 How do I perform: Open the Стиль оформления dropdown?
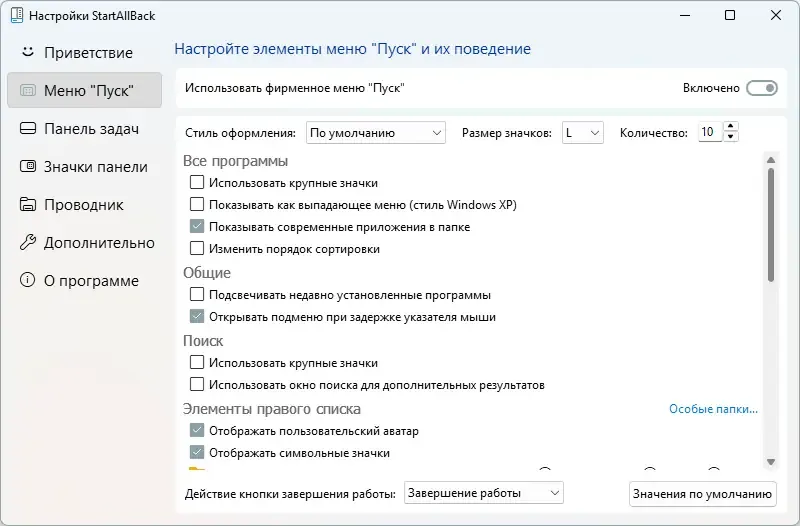point(374,132)
